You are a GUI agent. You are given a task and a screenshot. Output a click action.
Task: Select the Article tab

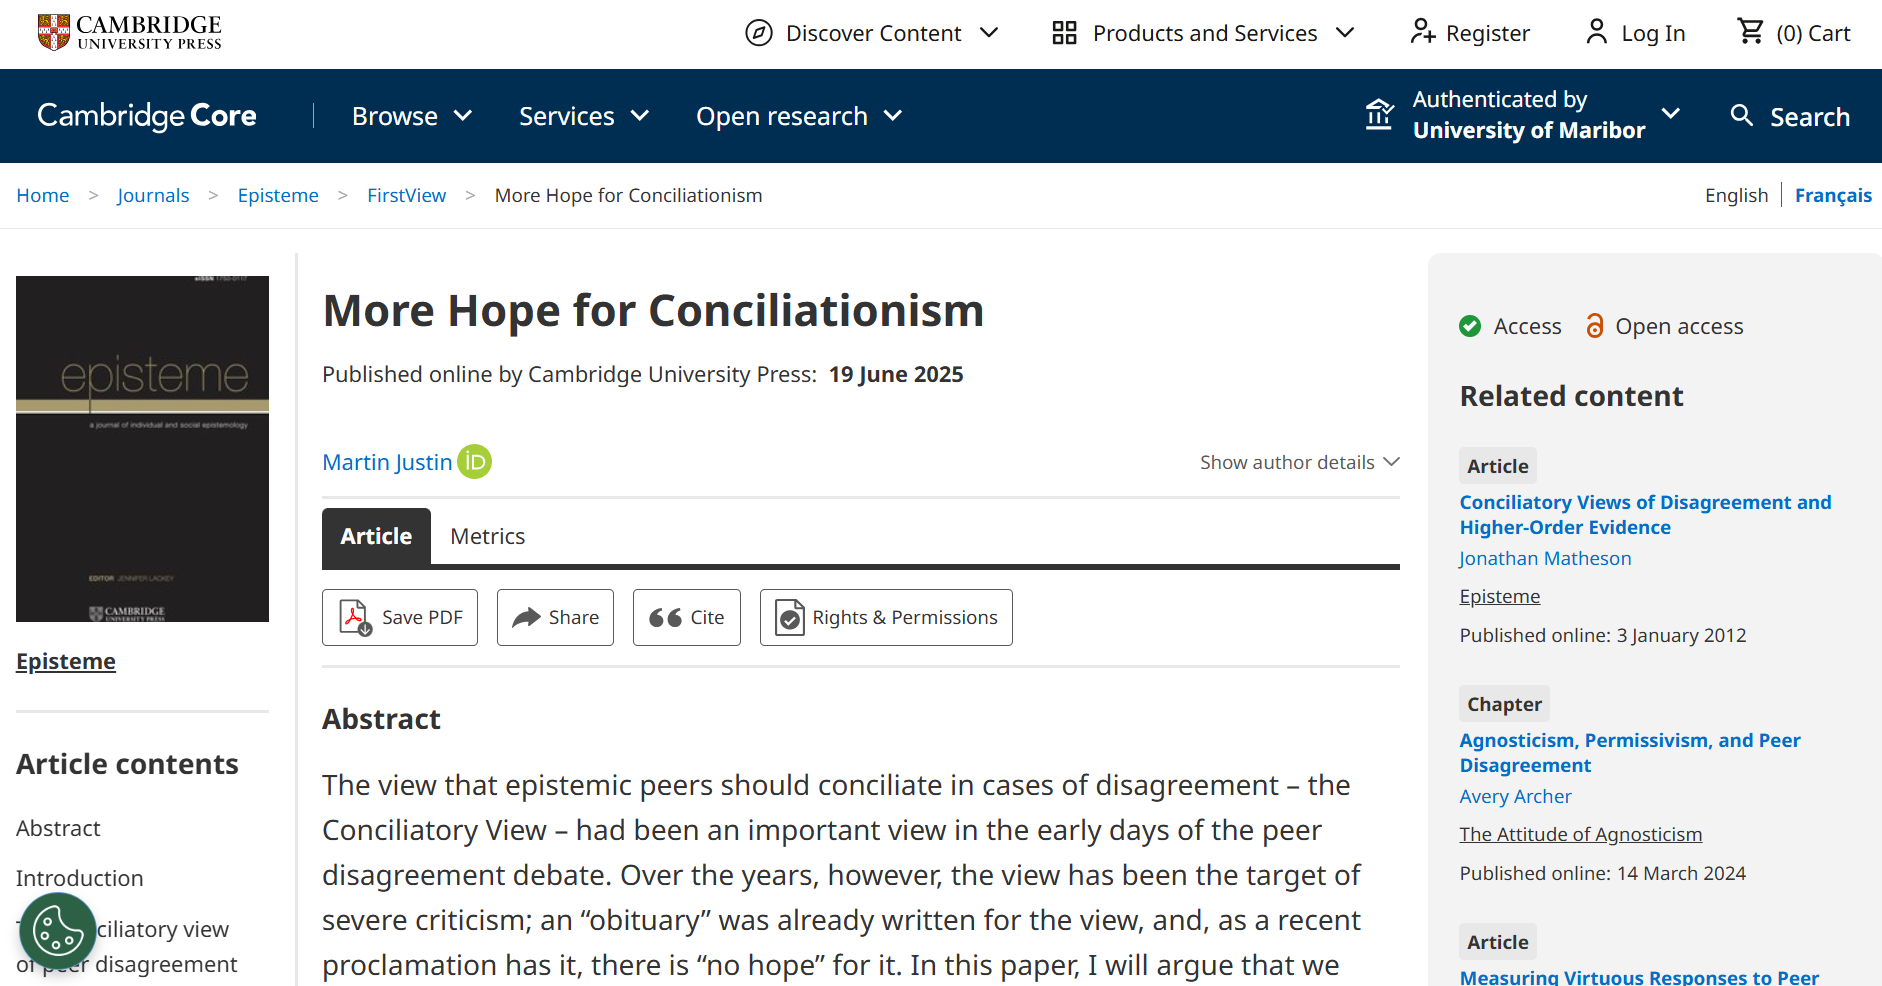(x=376, y=536)
